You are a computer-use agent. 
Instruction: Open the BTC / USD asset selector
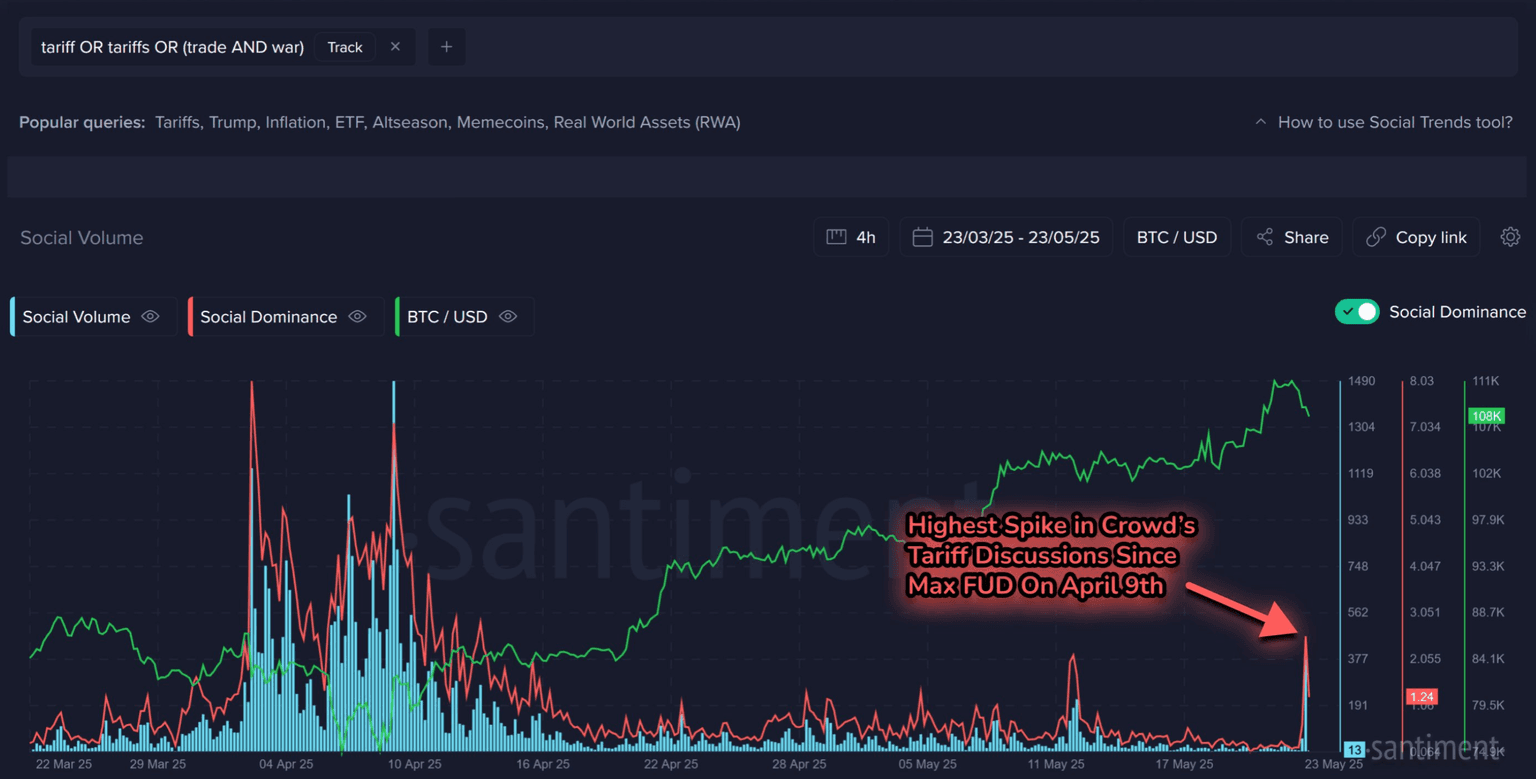pyautogui.click(x=1176, y=237)
